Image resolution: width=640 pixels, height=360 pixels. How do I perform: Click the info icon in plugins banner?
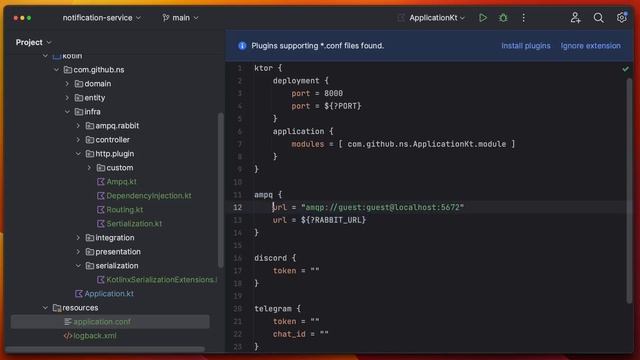(242, 46)
